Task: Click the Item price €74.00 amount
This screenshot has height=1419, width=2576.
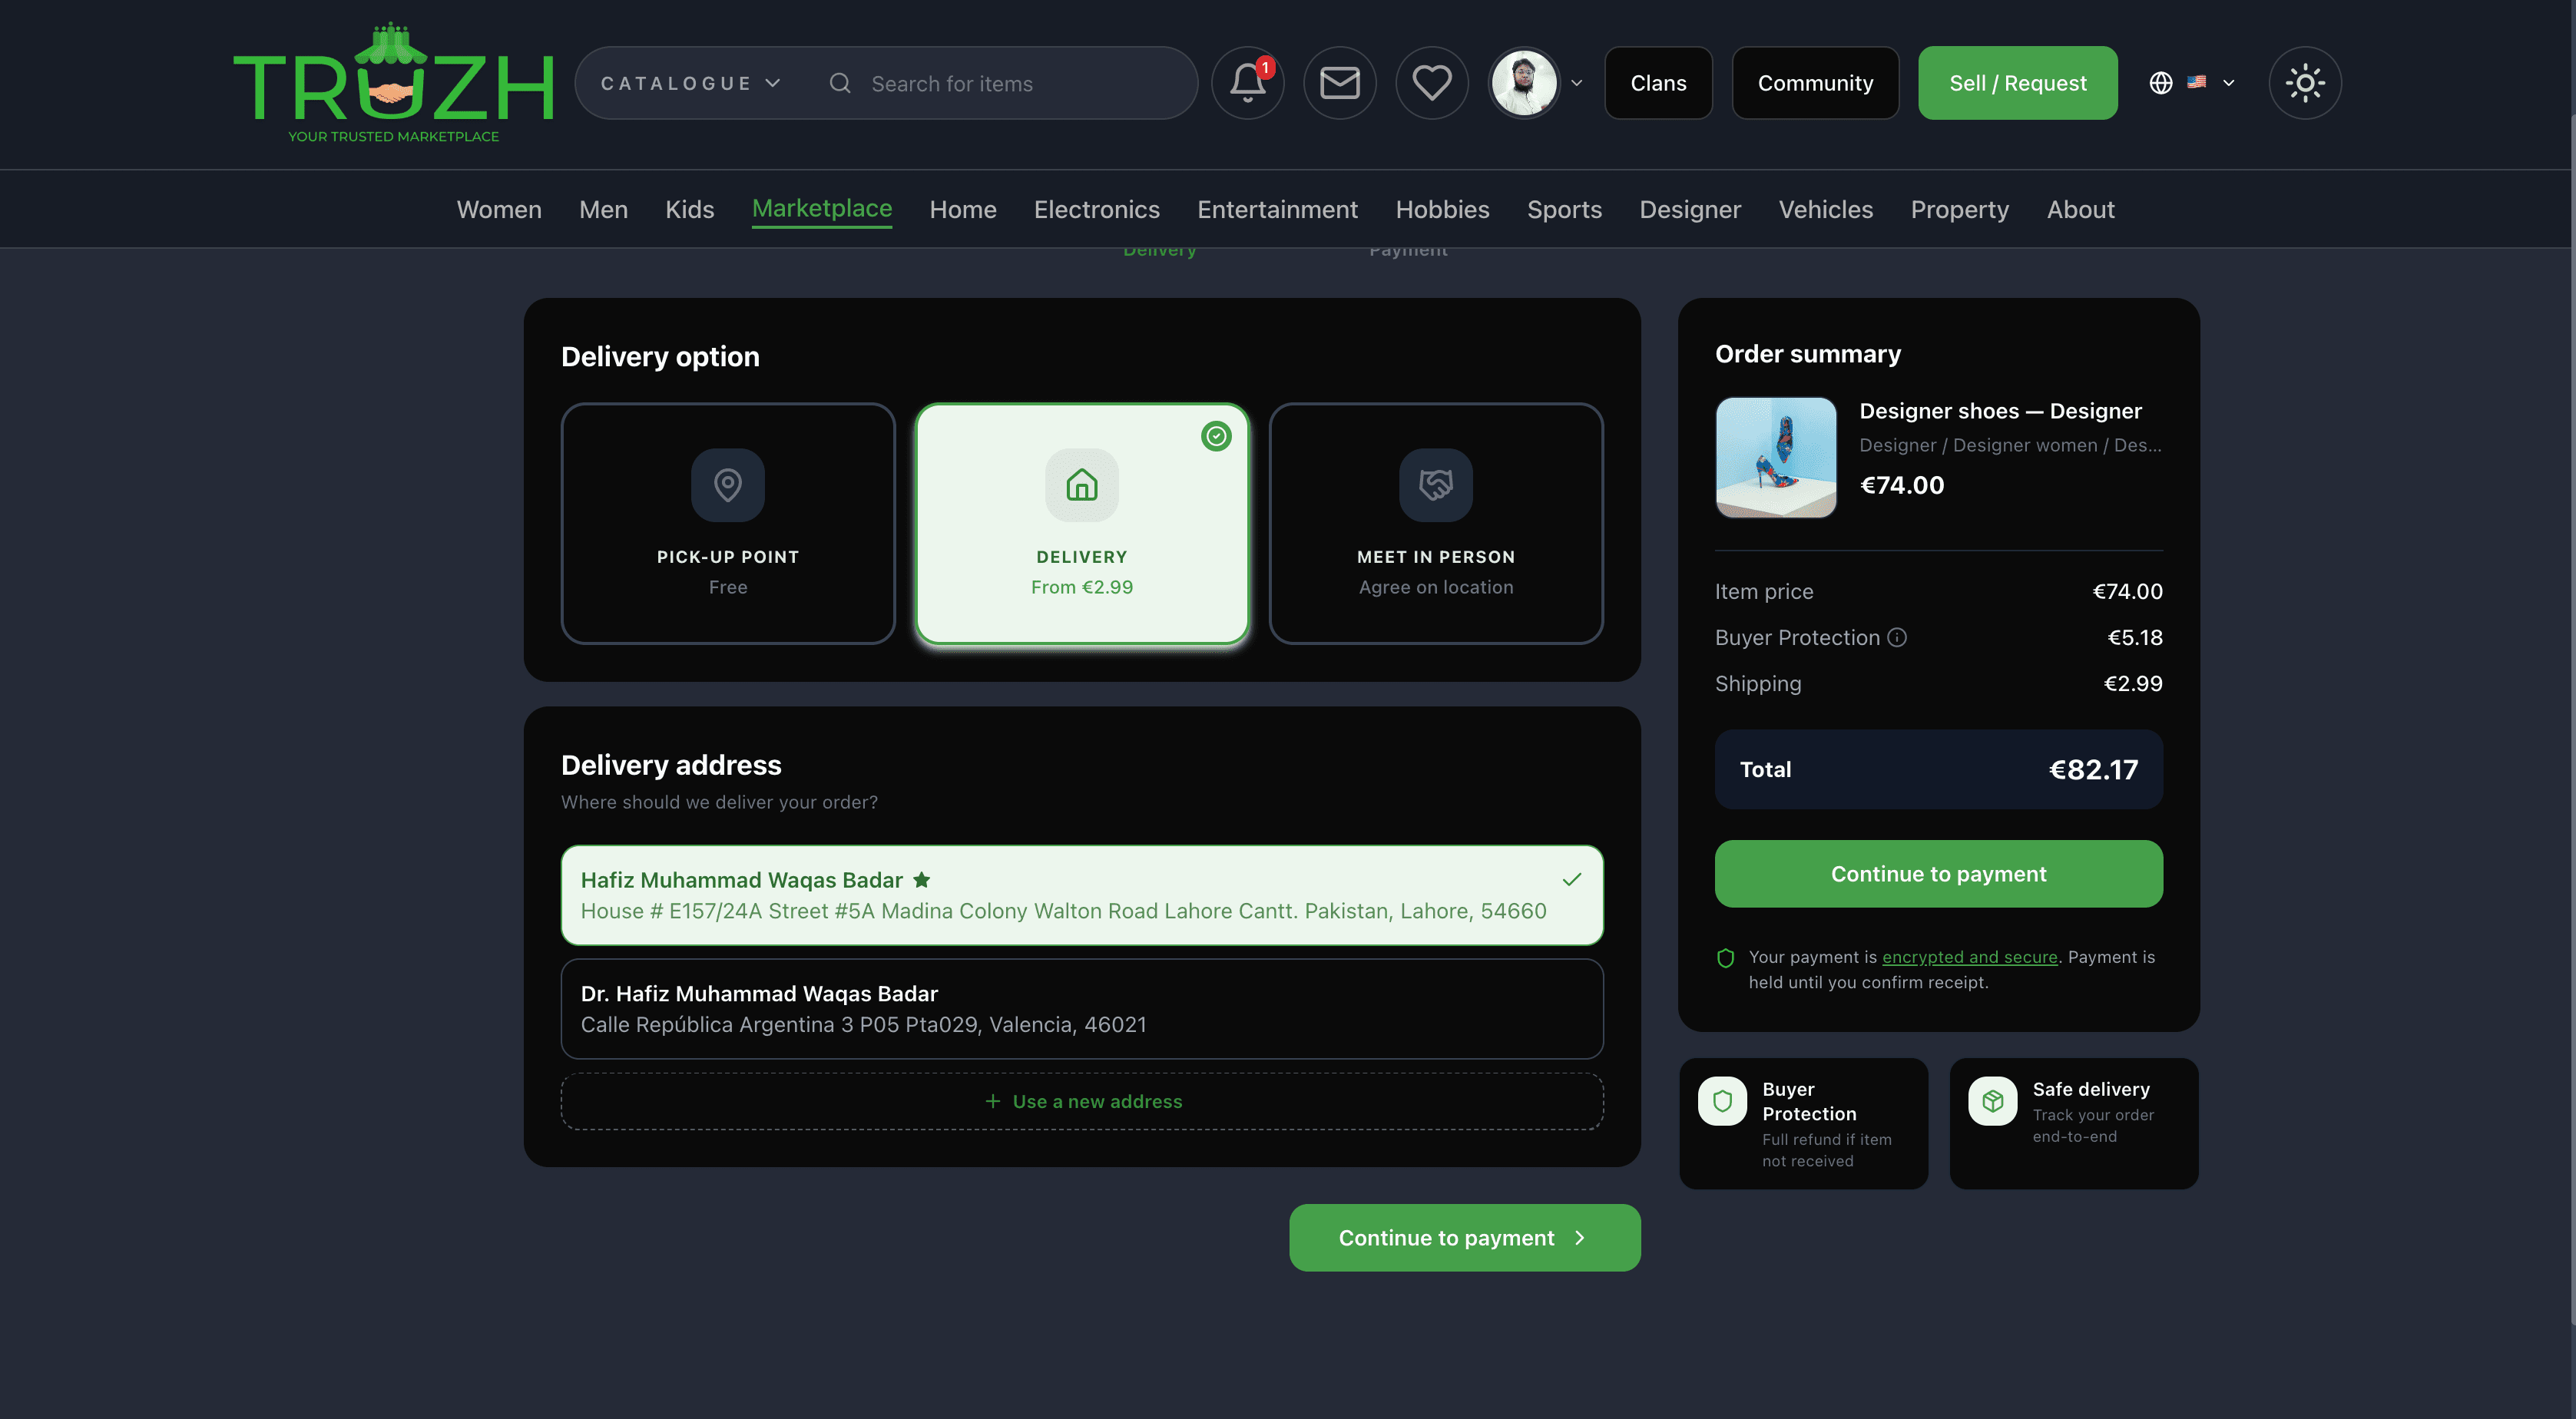Action: point(2128,591)
